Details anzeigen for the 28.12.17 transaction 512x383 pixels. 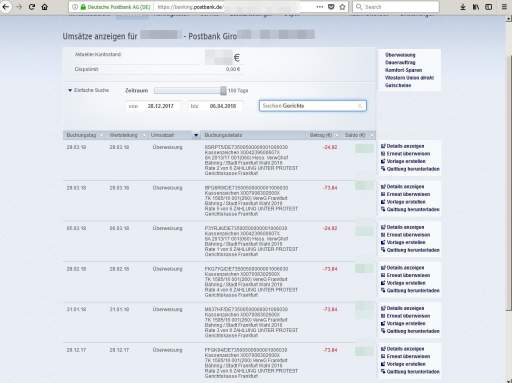402,349
